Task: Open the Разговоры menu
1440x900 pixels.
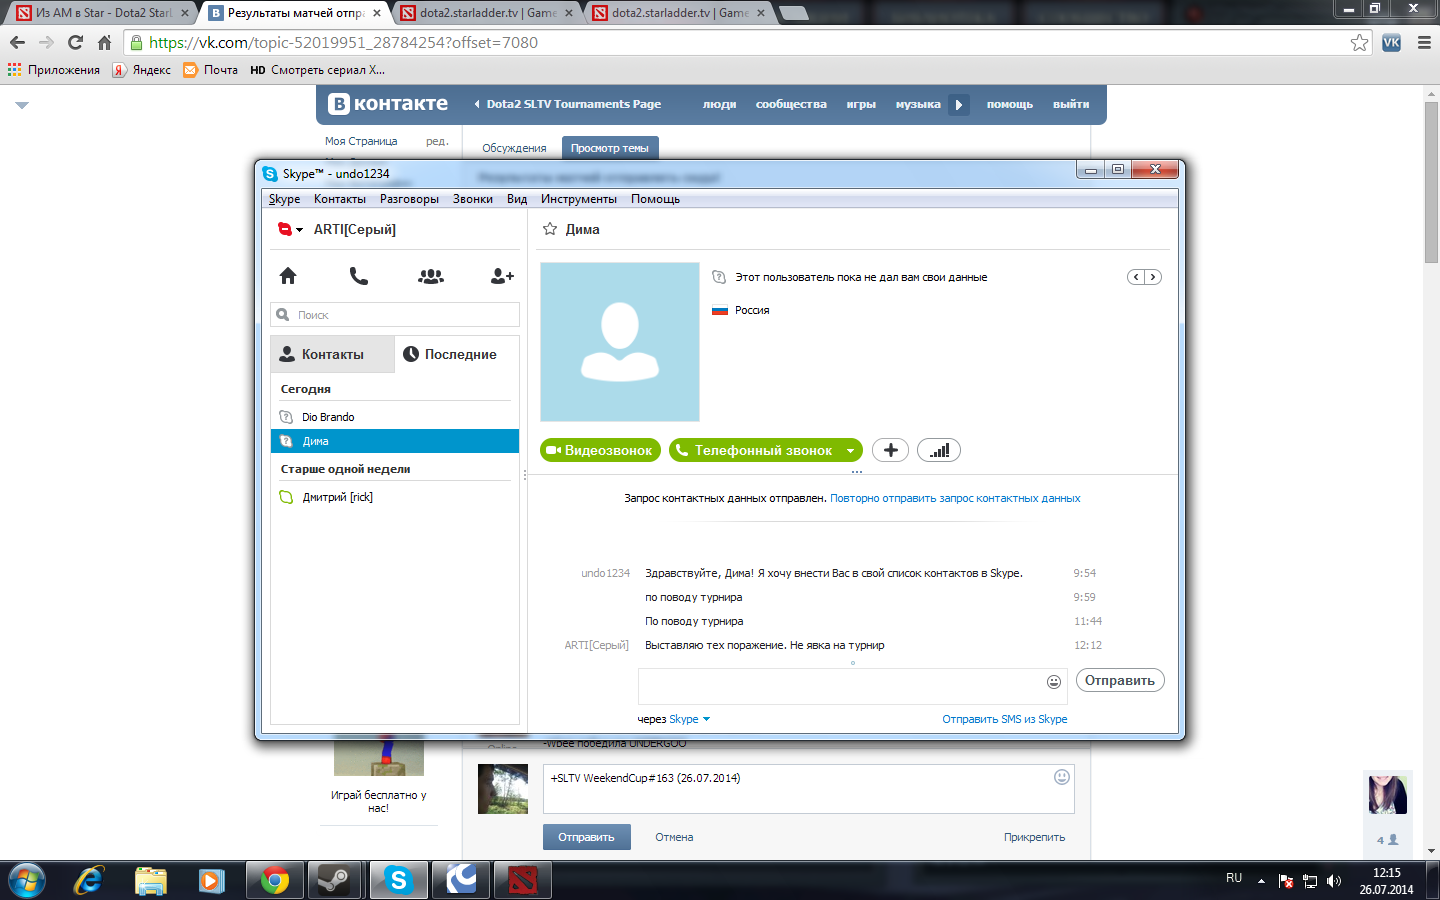Action: [x=409, y=199]
